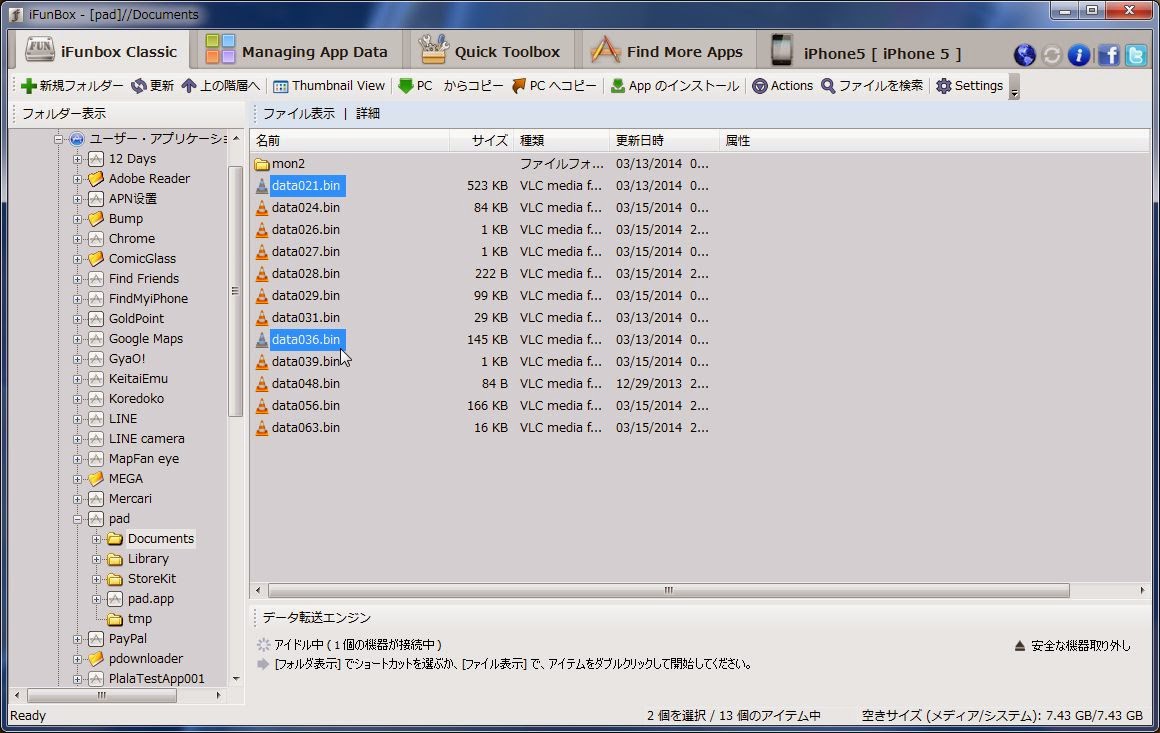Image resolution: width=1160 pixels, height=733 pixels.
Task: Select the mon2 folder
Action: tap(288, 163)
